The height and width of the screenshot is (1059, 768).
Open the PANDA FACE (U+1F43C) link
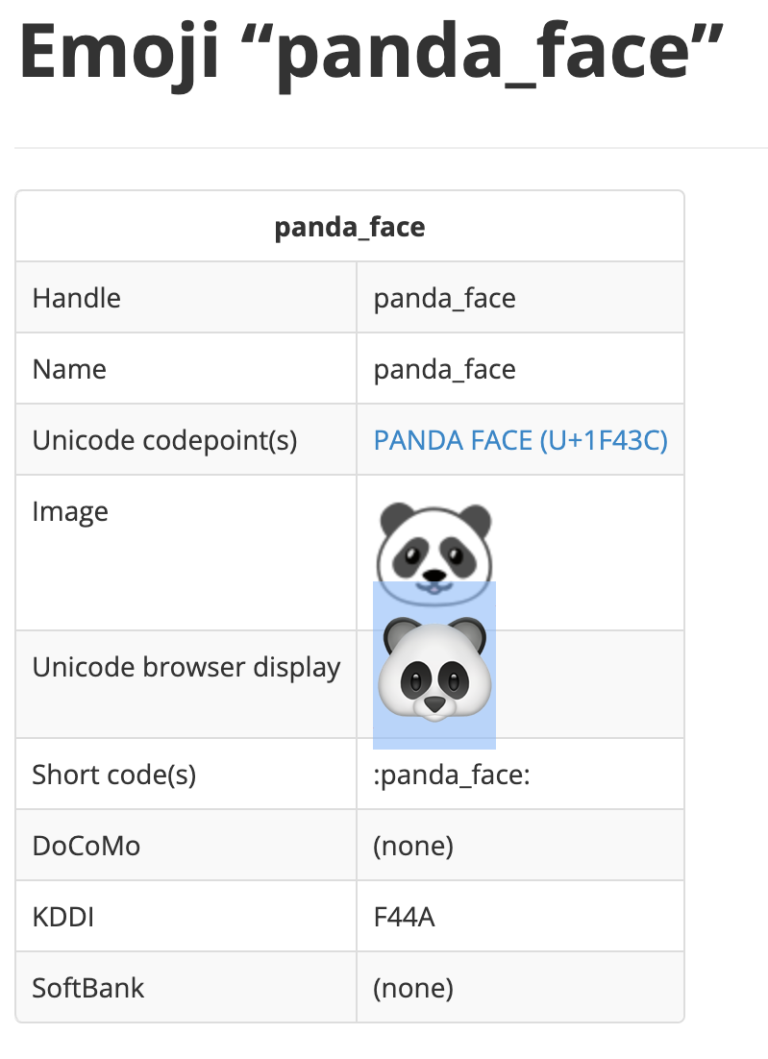(520, 440)
